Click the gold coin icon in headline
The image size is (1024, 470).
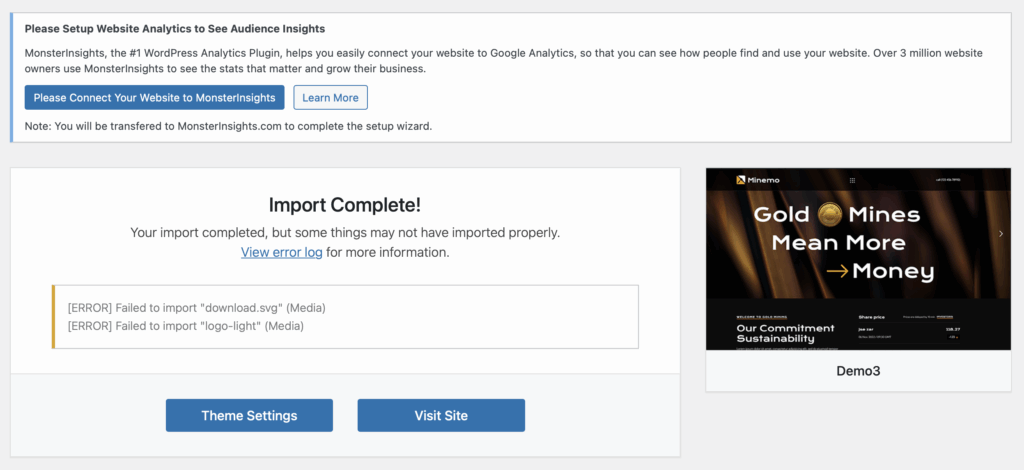(828, 214)
